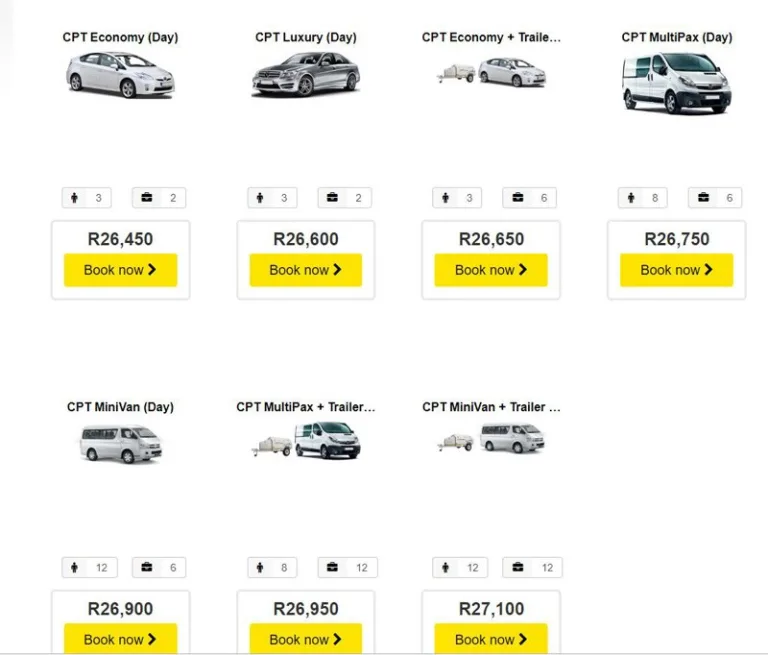
Task: Click the CPT MultiPax + Trailer title
Action: [x=305, y=407]
